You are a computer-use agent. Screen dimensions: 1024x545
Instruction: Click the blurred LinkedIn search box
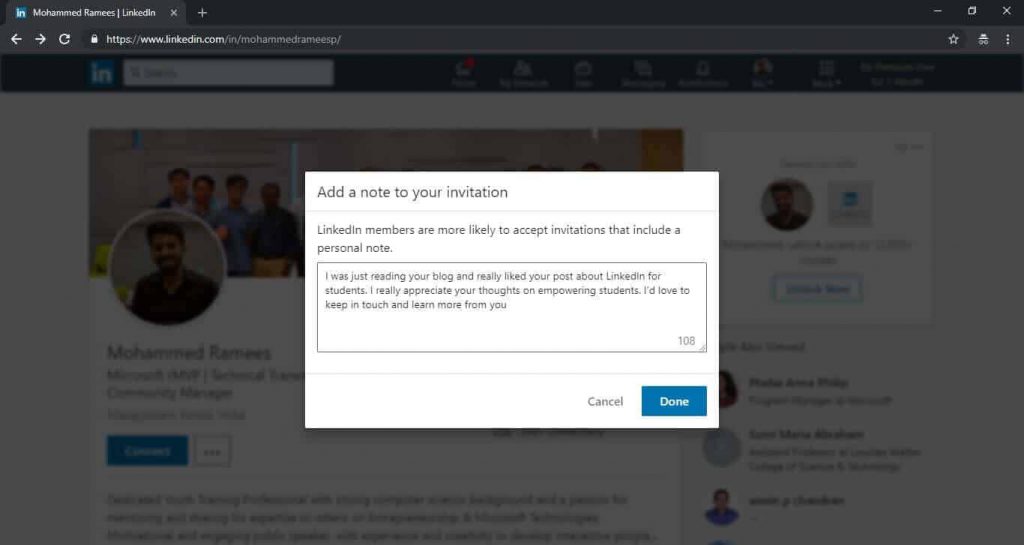tap(229, 72)
